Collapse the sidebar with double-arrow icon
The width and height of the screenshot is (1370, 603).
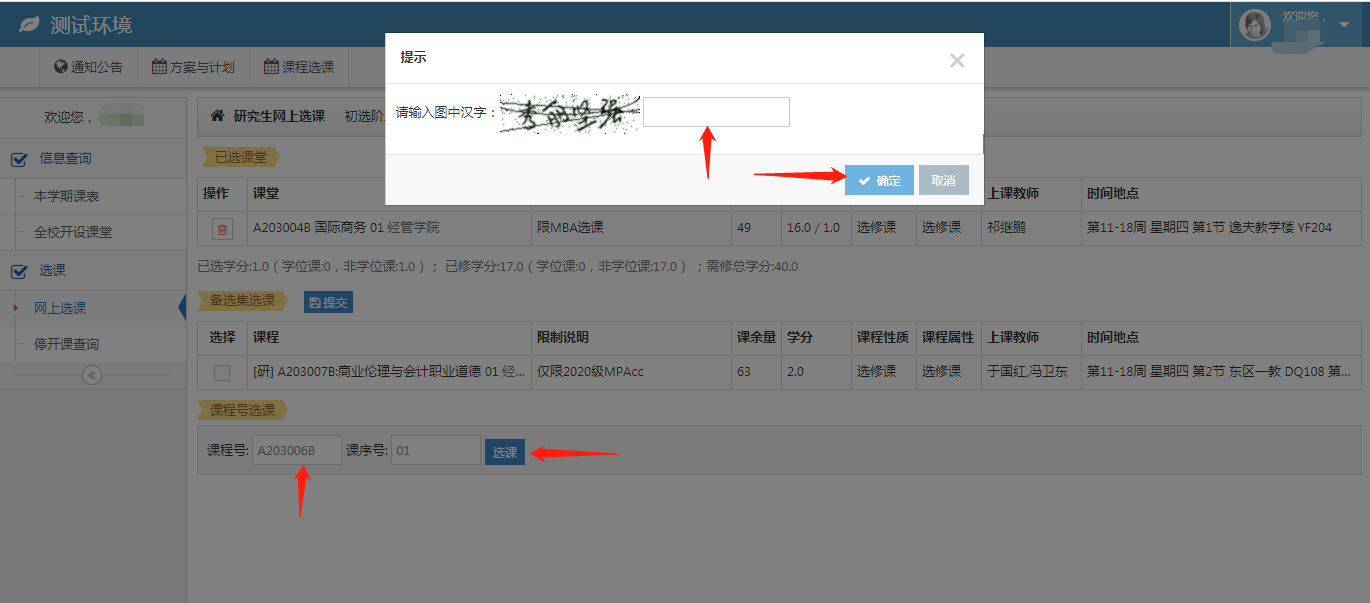[92, 375]
